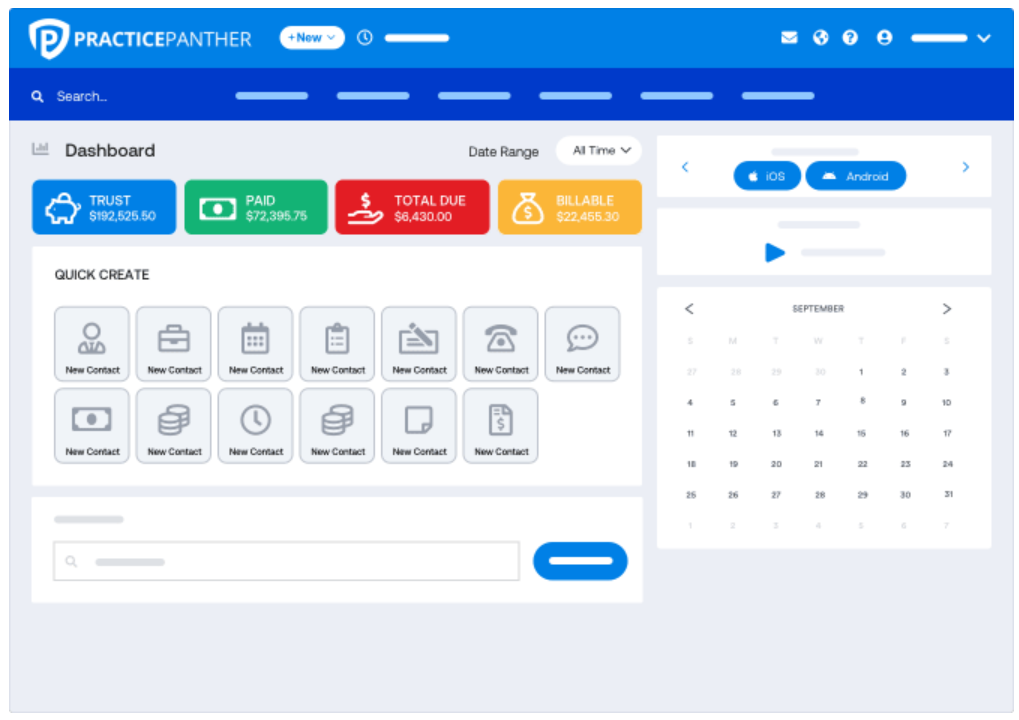Screen dimensions: 1019x720
Task: Click the clock time entry quick create icon
Action: tap(255, 426)
